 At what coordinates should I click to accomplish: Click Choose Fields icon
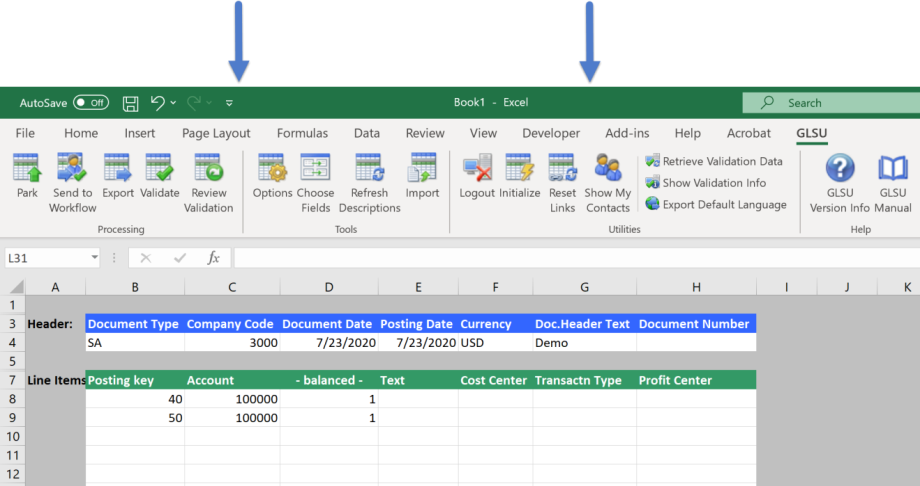[315, 183]
